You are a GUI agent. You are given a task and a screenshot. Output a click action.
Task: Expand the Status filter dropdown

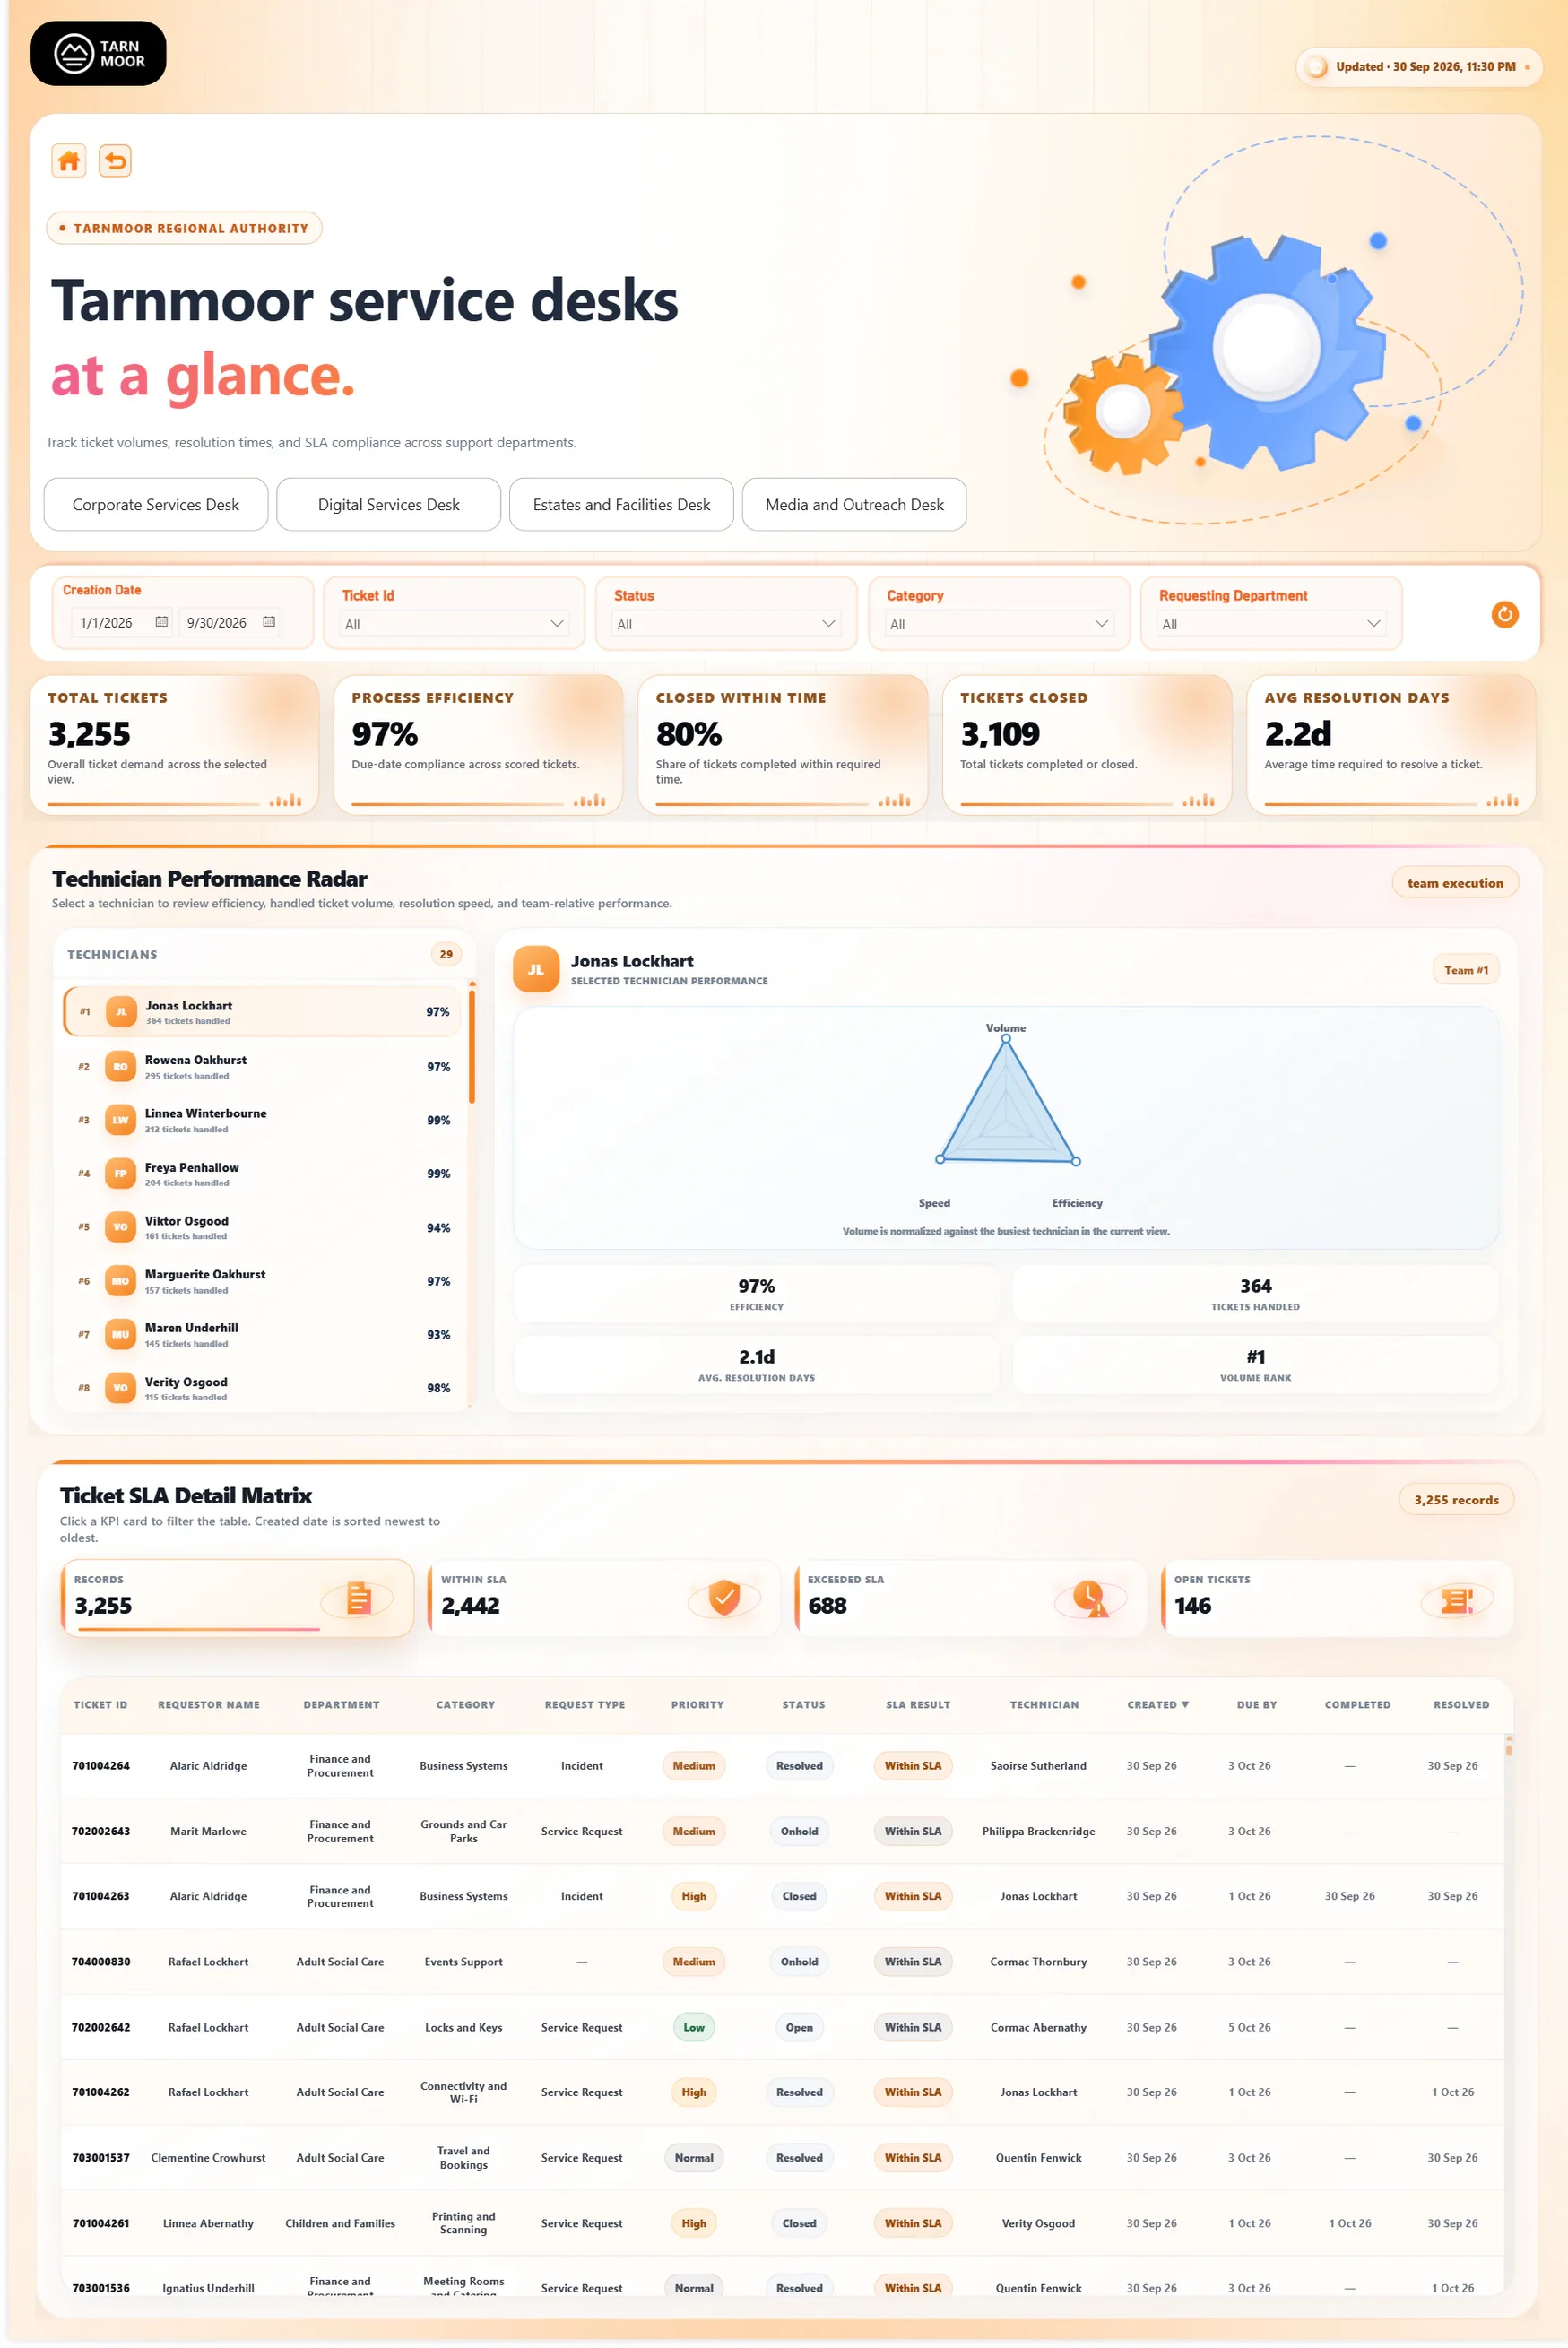726,624
